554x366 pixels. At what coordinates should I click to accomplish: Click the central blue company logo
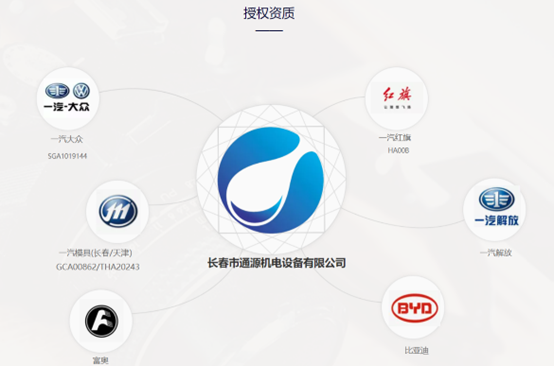(271, 180)
